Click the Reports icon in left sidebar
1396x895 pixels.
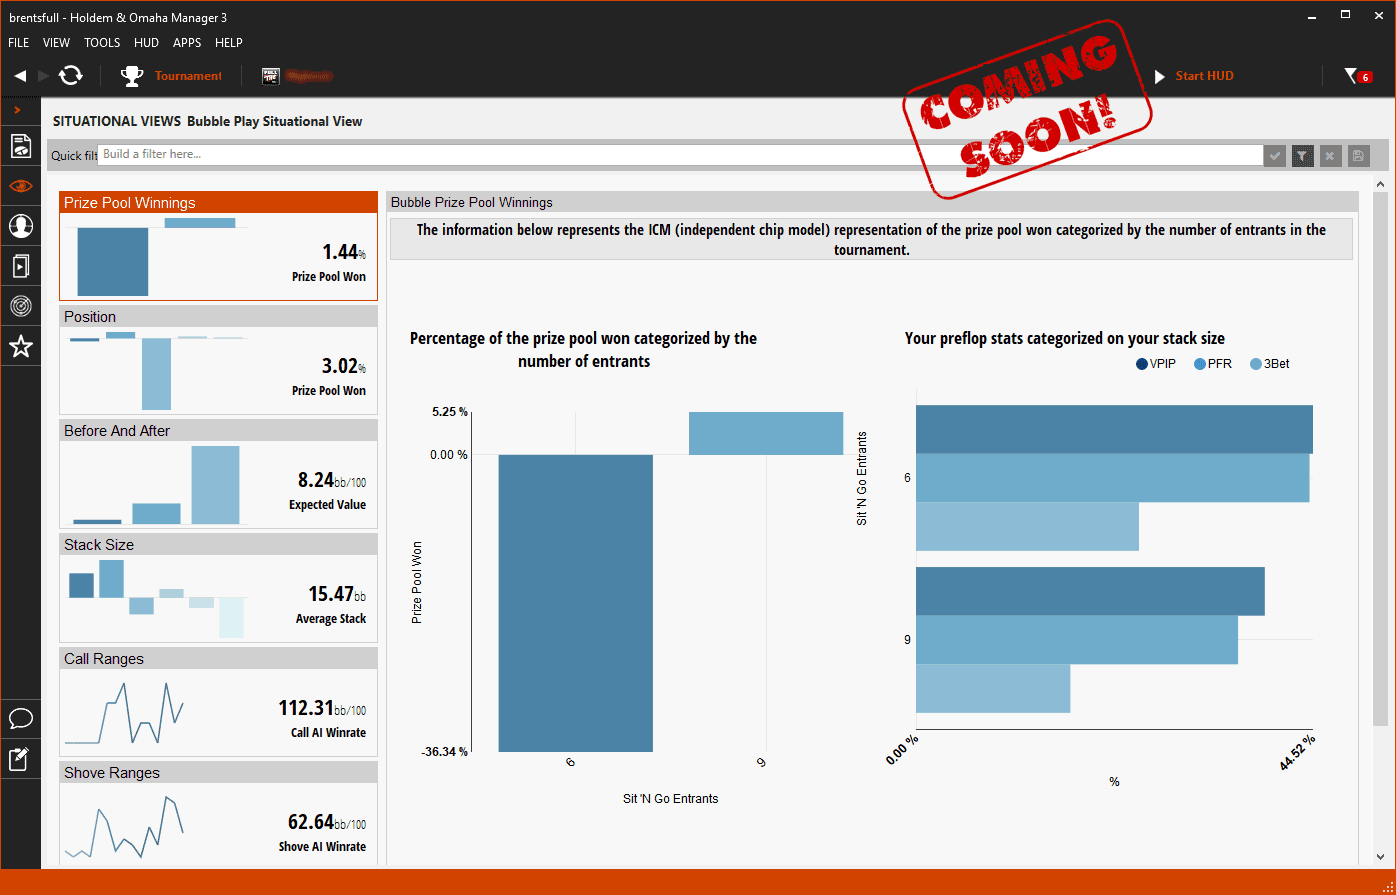(20, 146)
